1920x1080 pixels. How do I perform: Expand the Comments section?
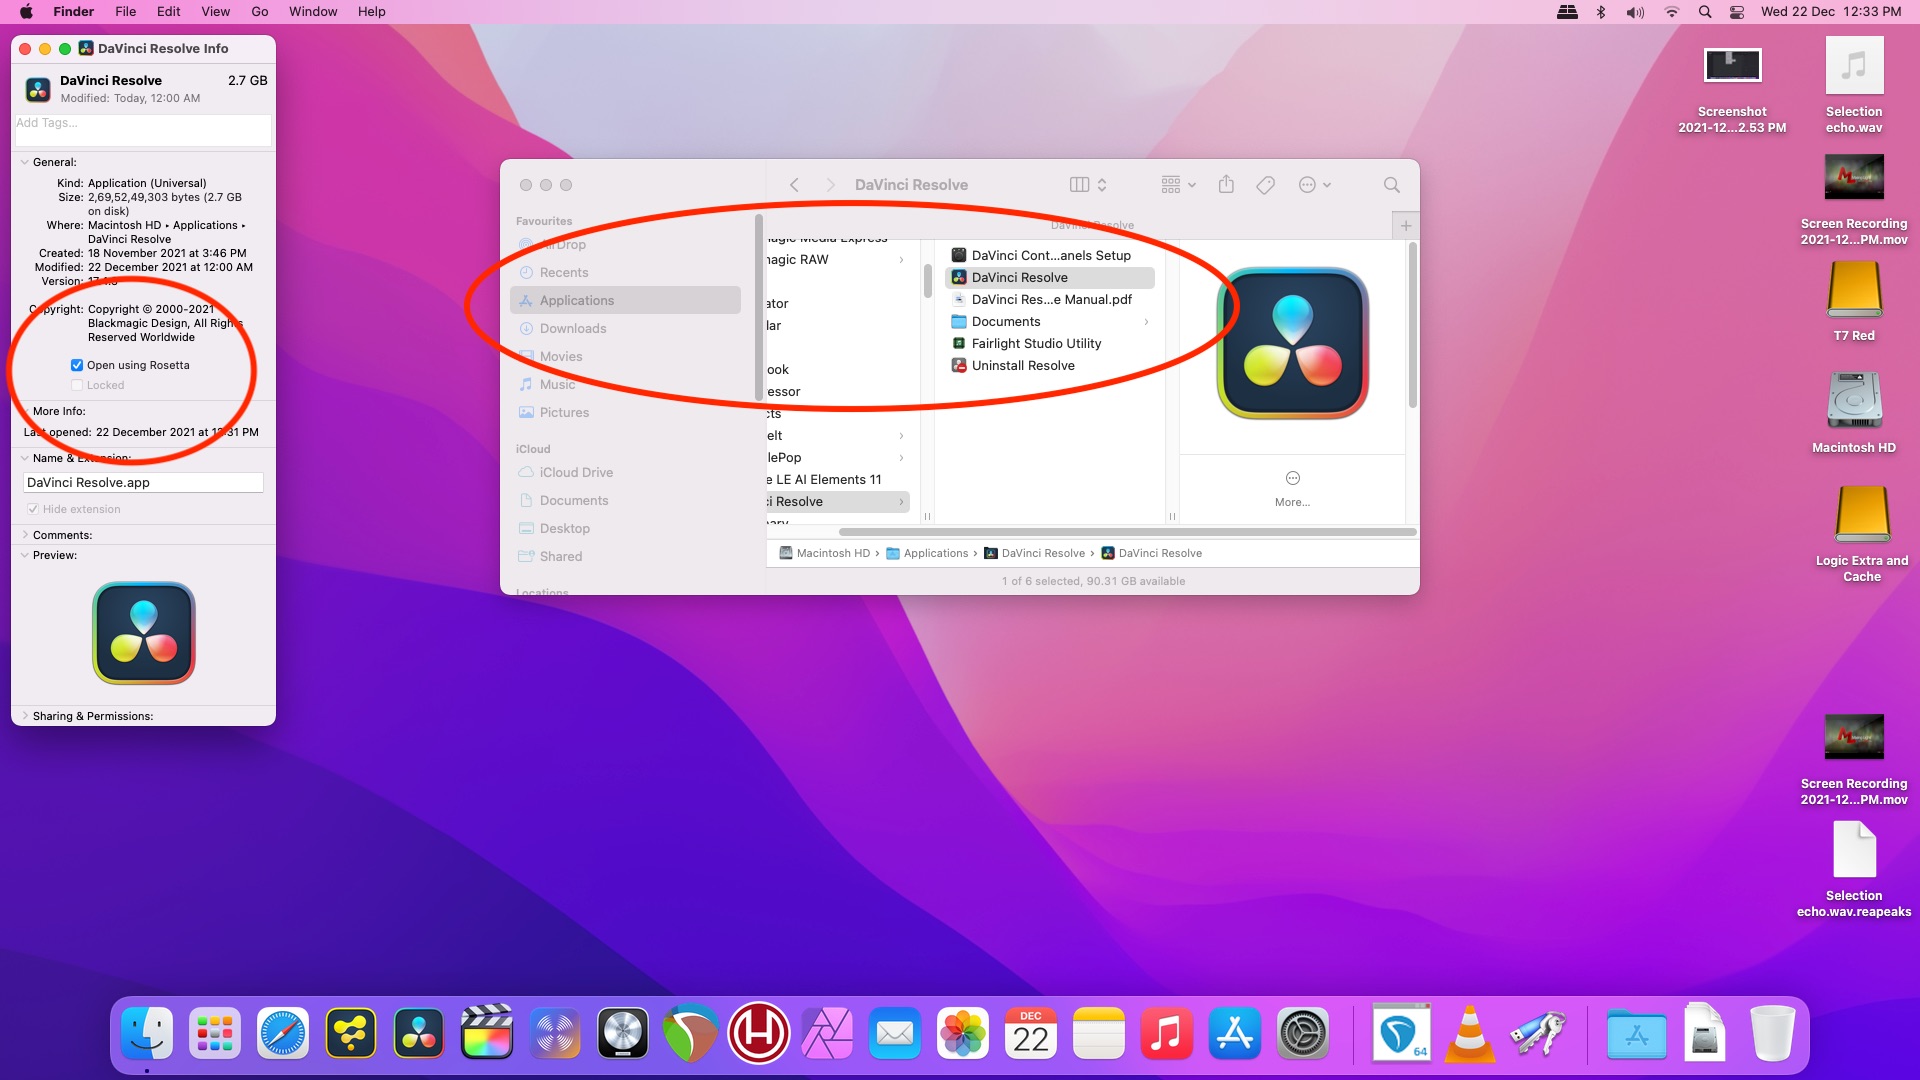pyautogui.click(x=25, y=535)
